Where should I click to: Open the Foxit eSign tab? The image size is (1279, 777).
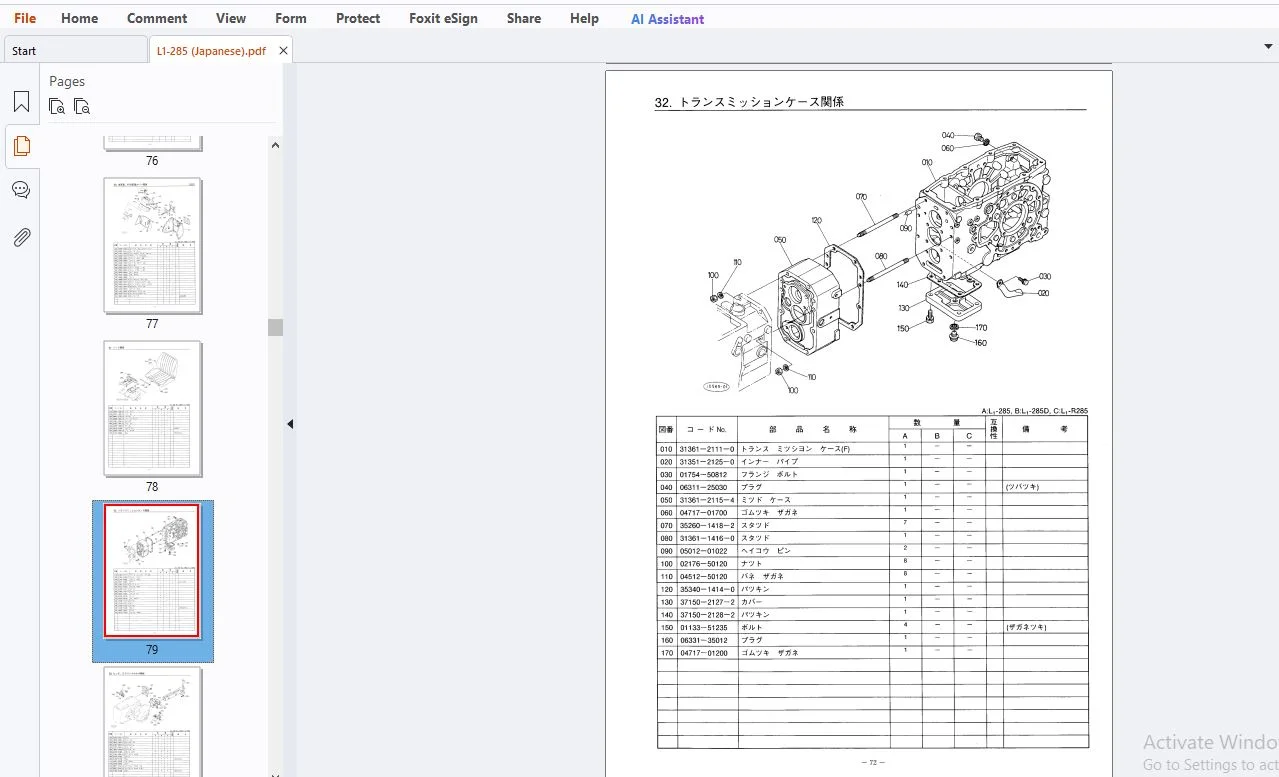coord(443,18)
